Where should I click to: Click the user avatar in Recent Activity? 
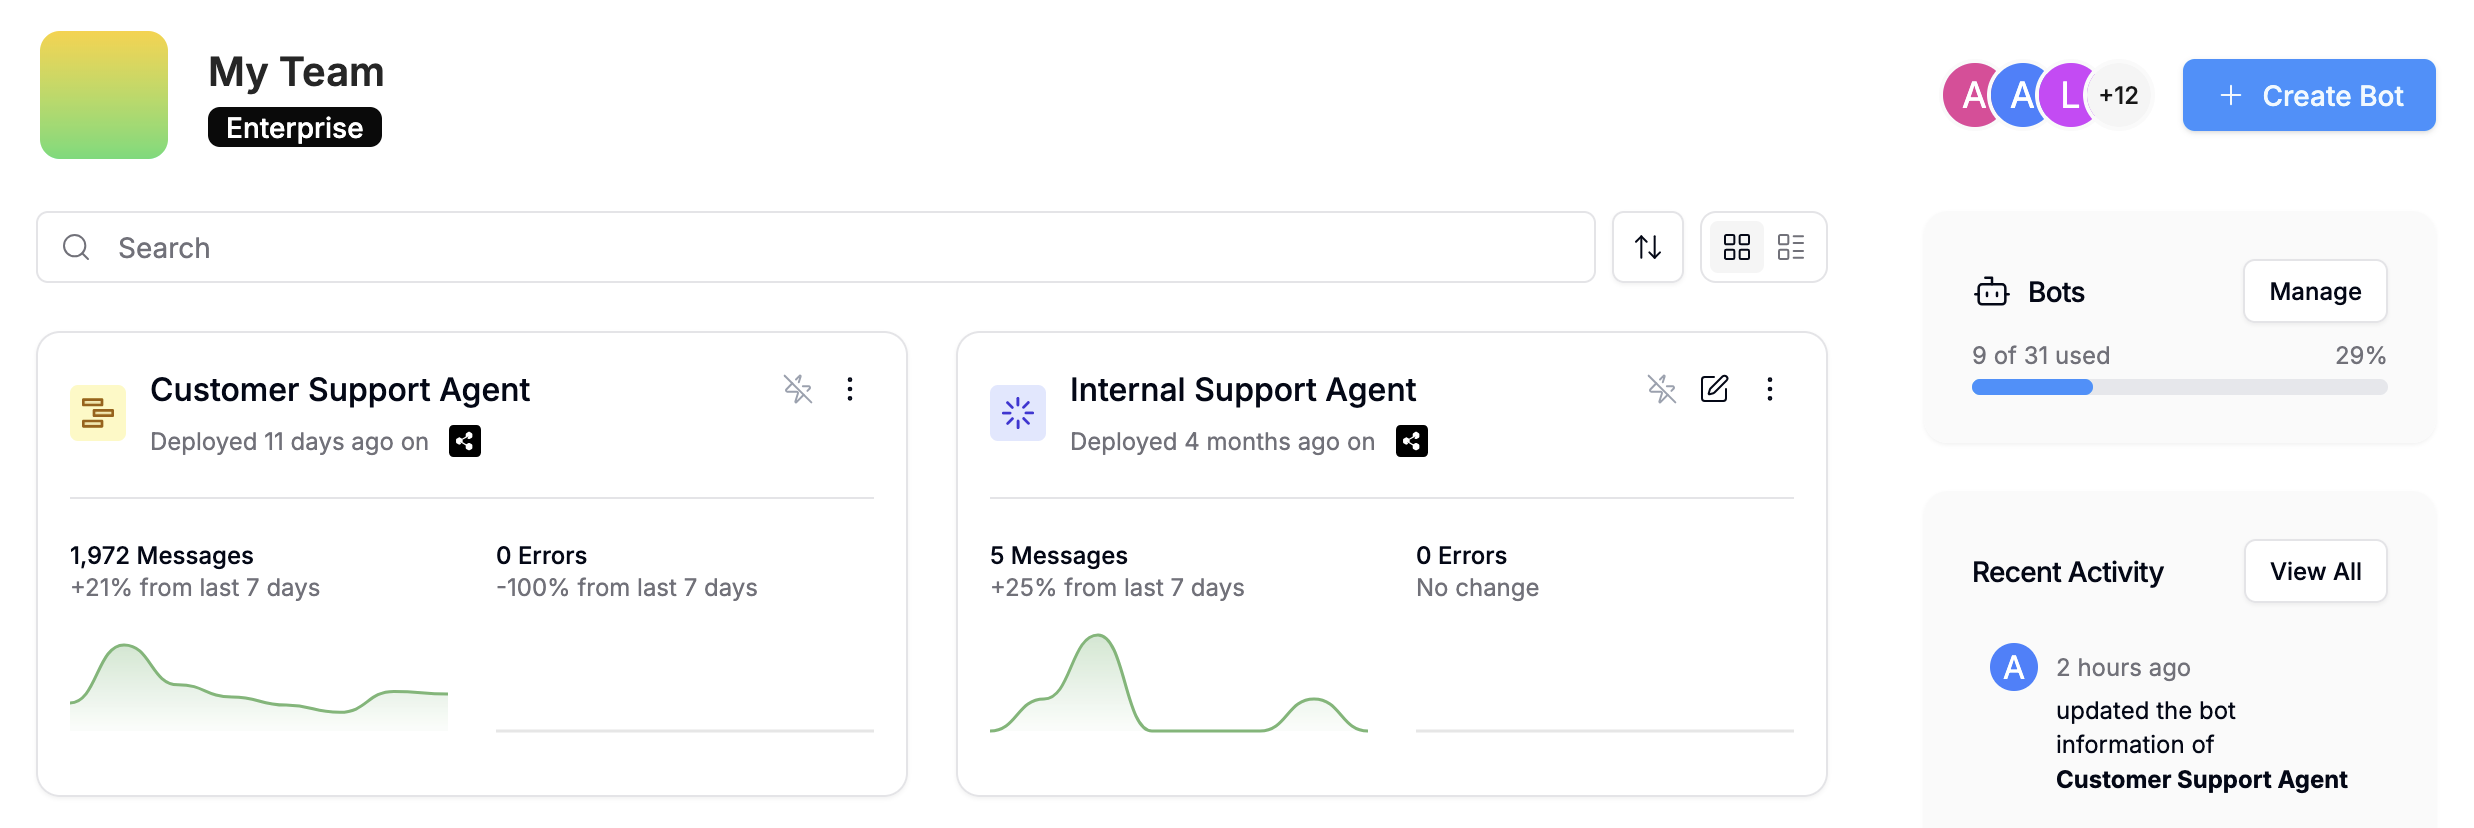(x=2014, y=667)
